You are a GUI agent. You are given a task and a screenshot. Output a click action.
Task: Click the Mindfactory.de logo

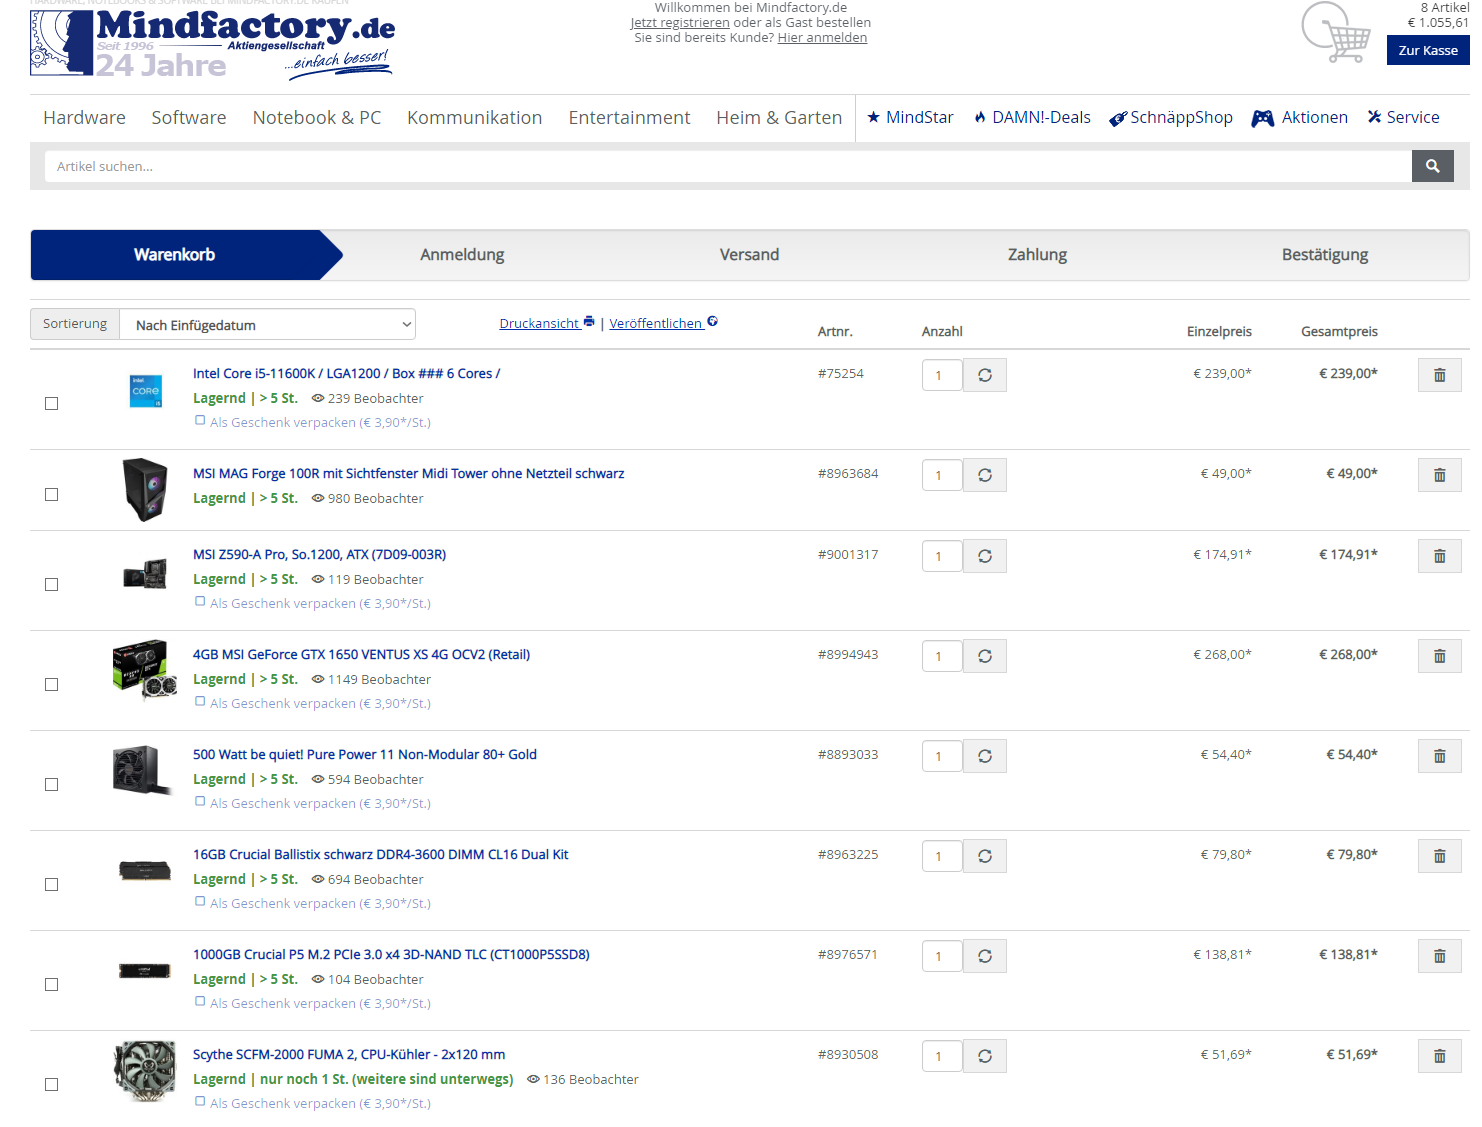[x=212, y=43]
